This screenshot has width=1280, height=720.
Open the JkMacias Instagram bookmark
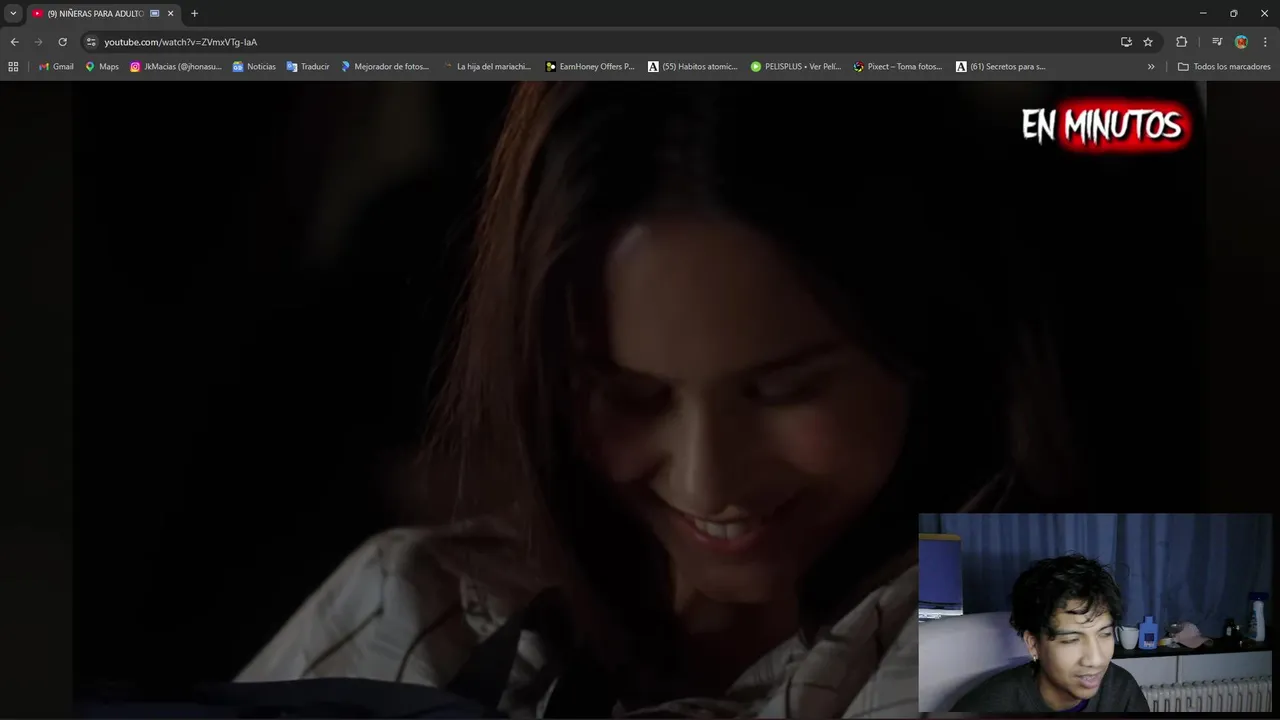point(176,67)
